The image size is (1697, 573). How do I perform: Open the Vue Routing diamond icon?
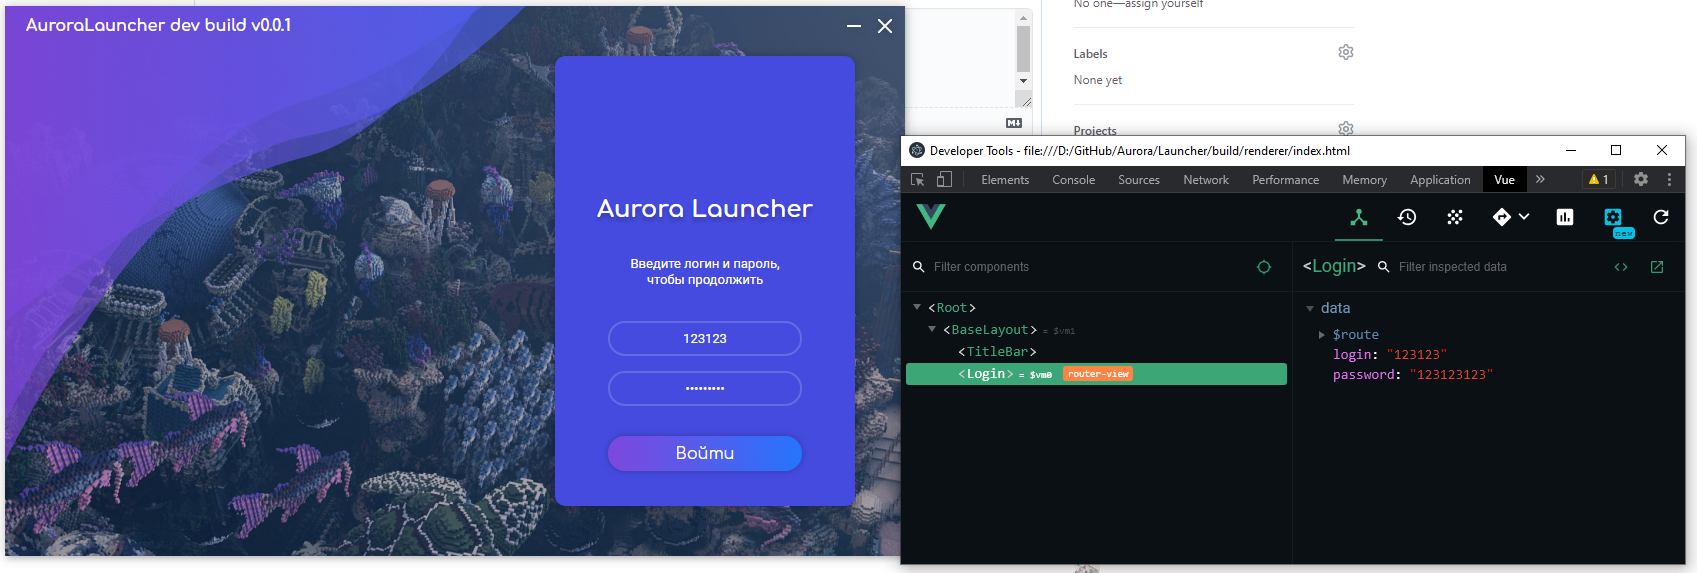point(1502,217)
